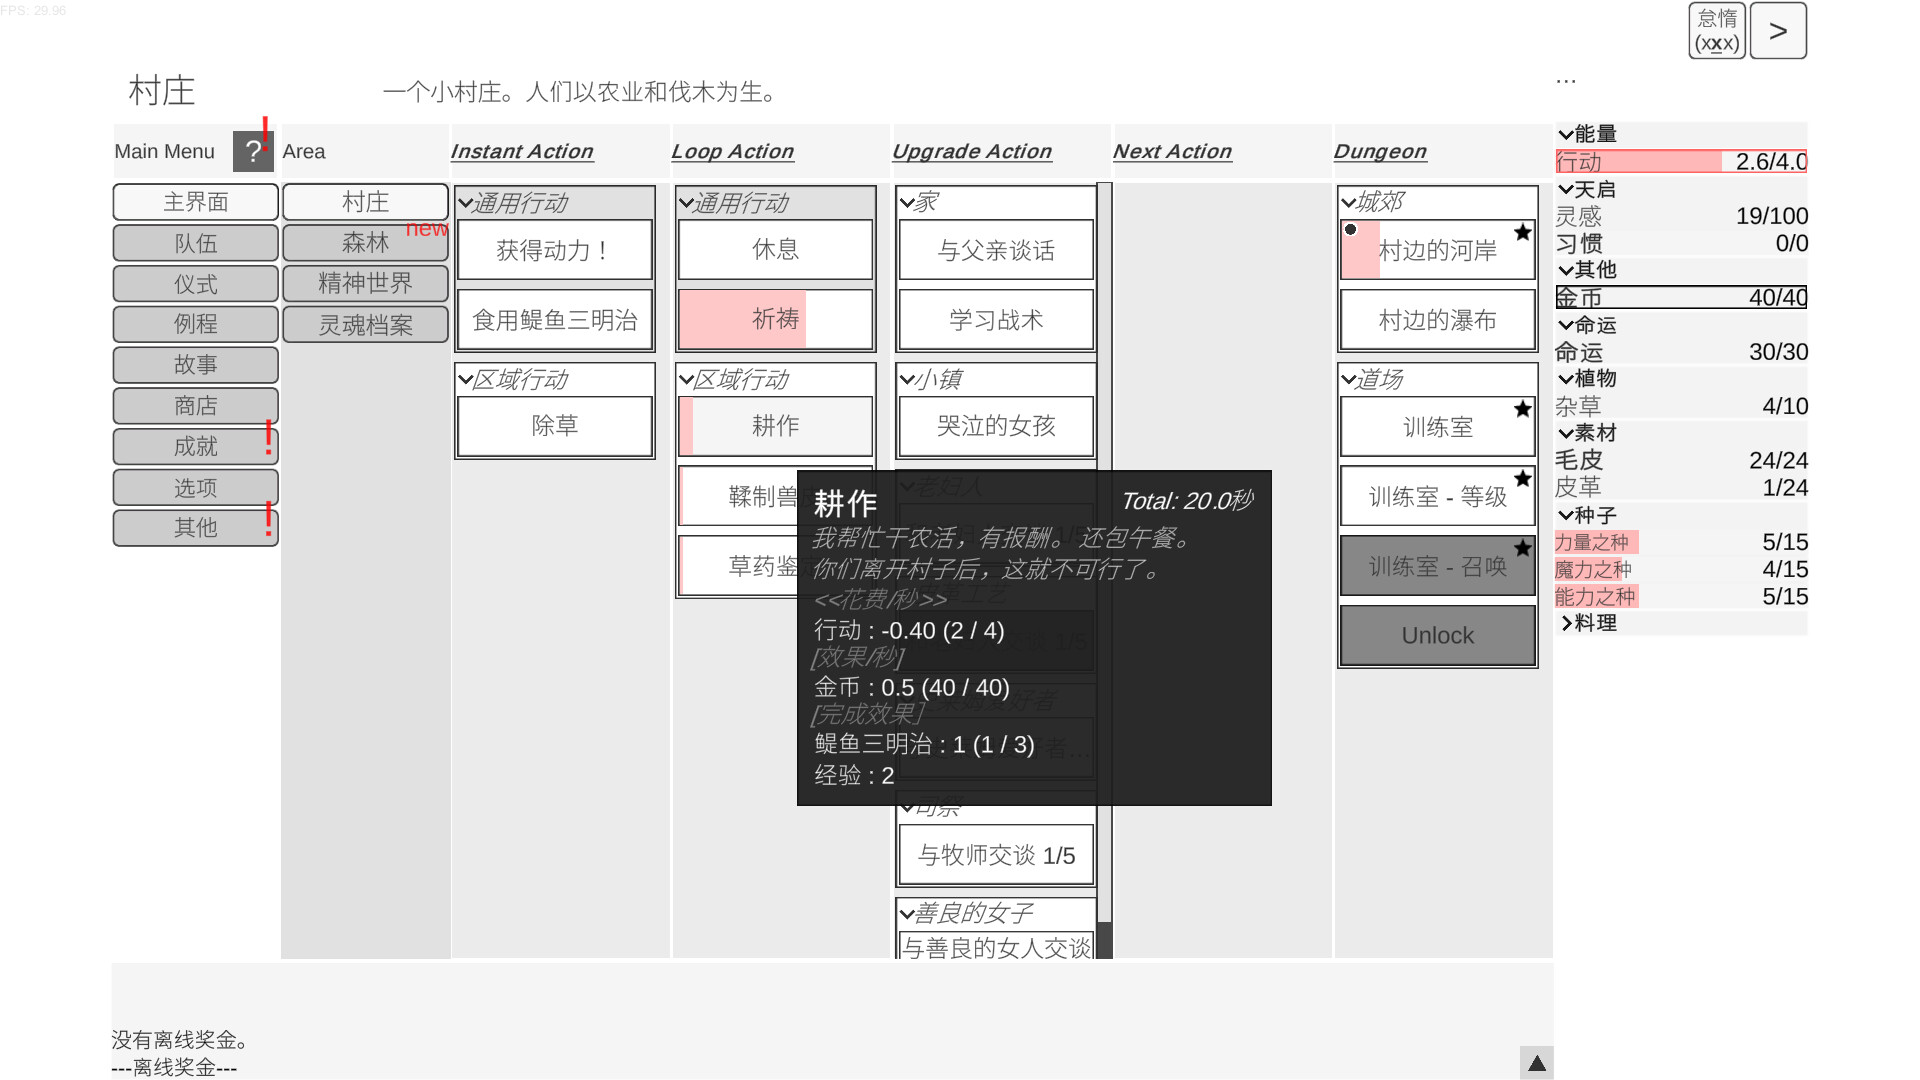The height and width of the screenshot is (1080, 1920).
Task: Click the star on 训练室 - 召唤
Action: pos(1523,547)
